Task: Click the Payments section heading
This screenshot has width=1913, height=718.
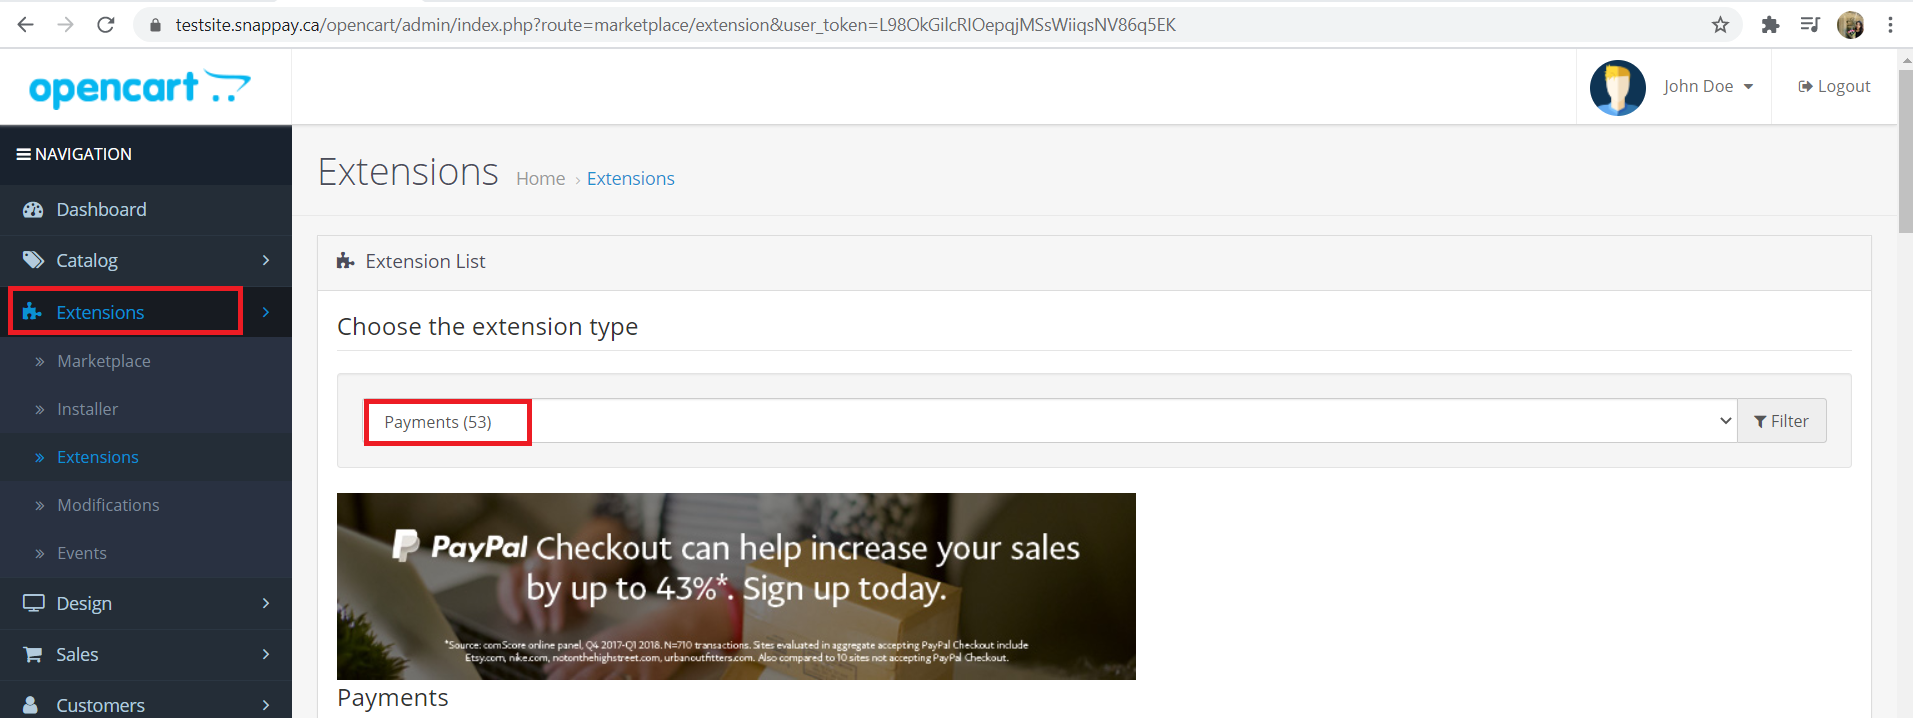Action: (x=392, y=697)
